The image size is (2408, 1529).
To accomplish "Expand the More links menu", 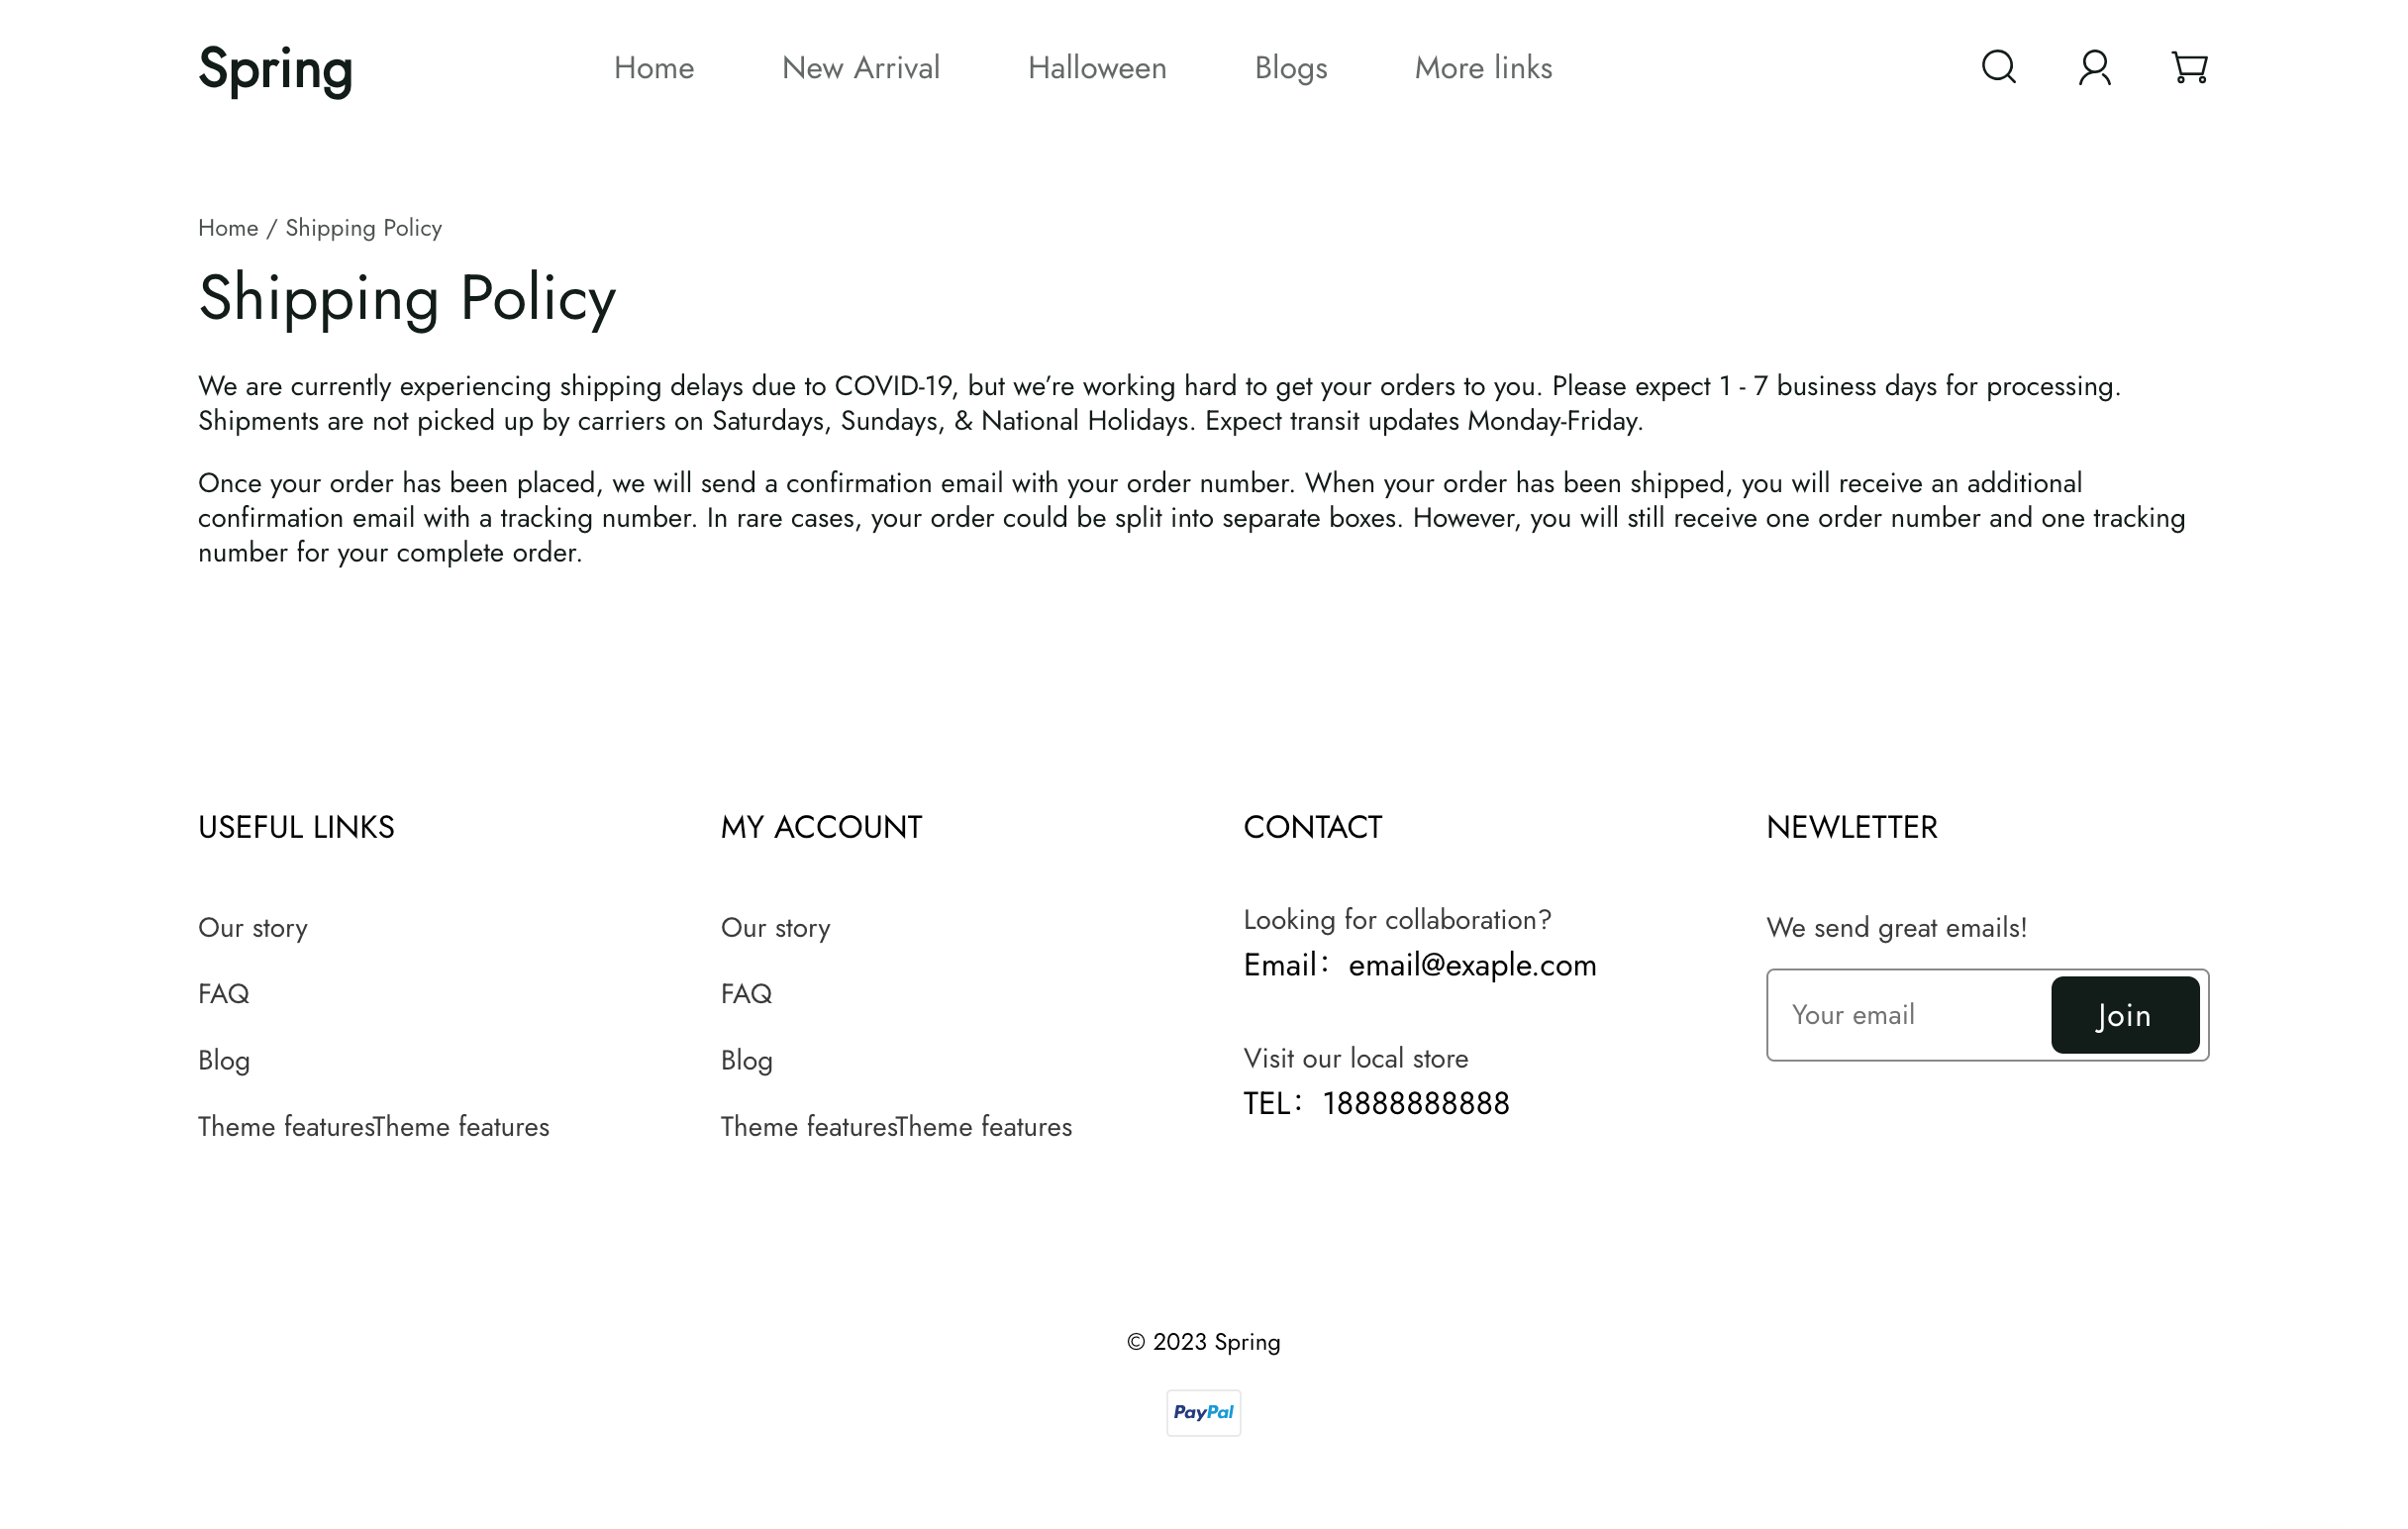I will click(1483, 68).
